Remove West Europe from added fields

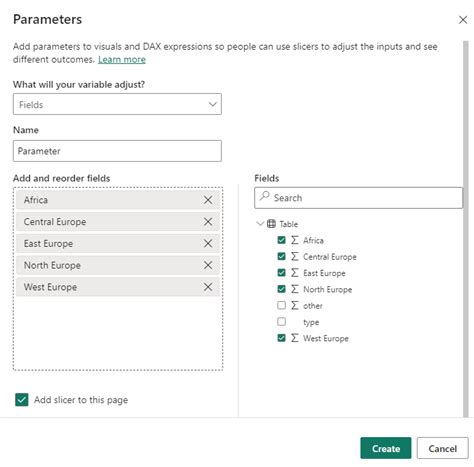[x=208, y=287]
